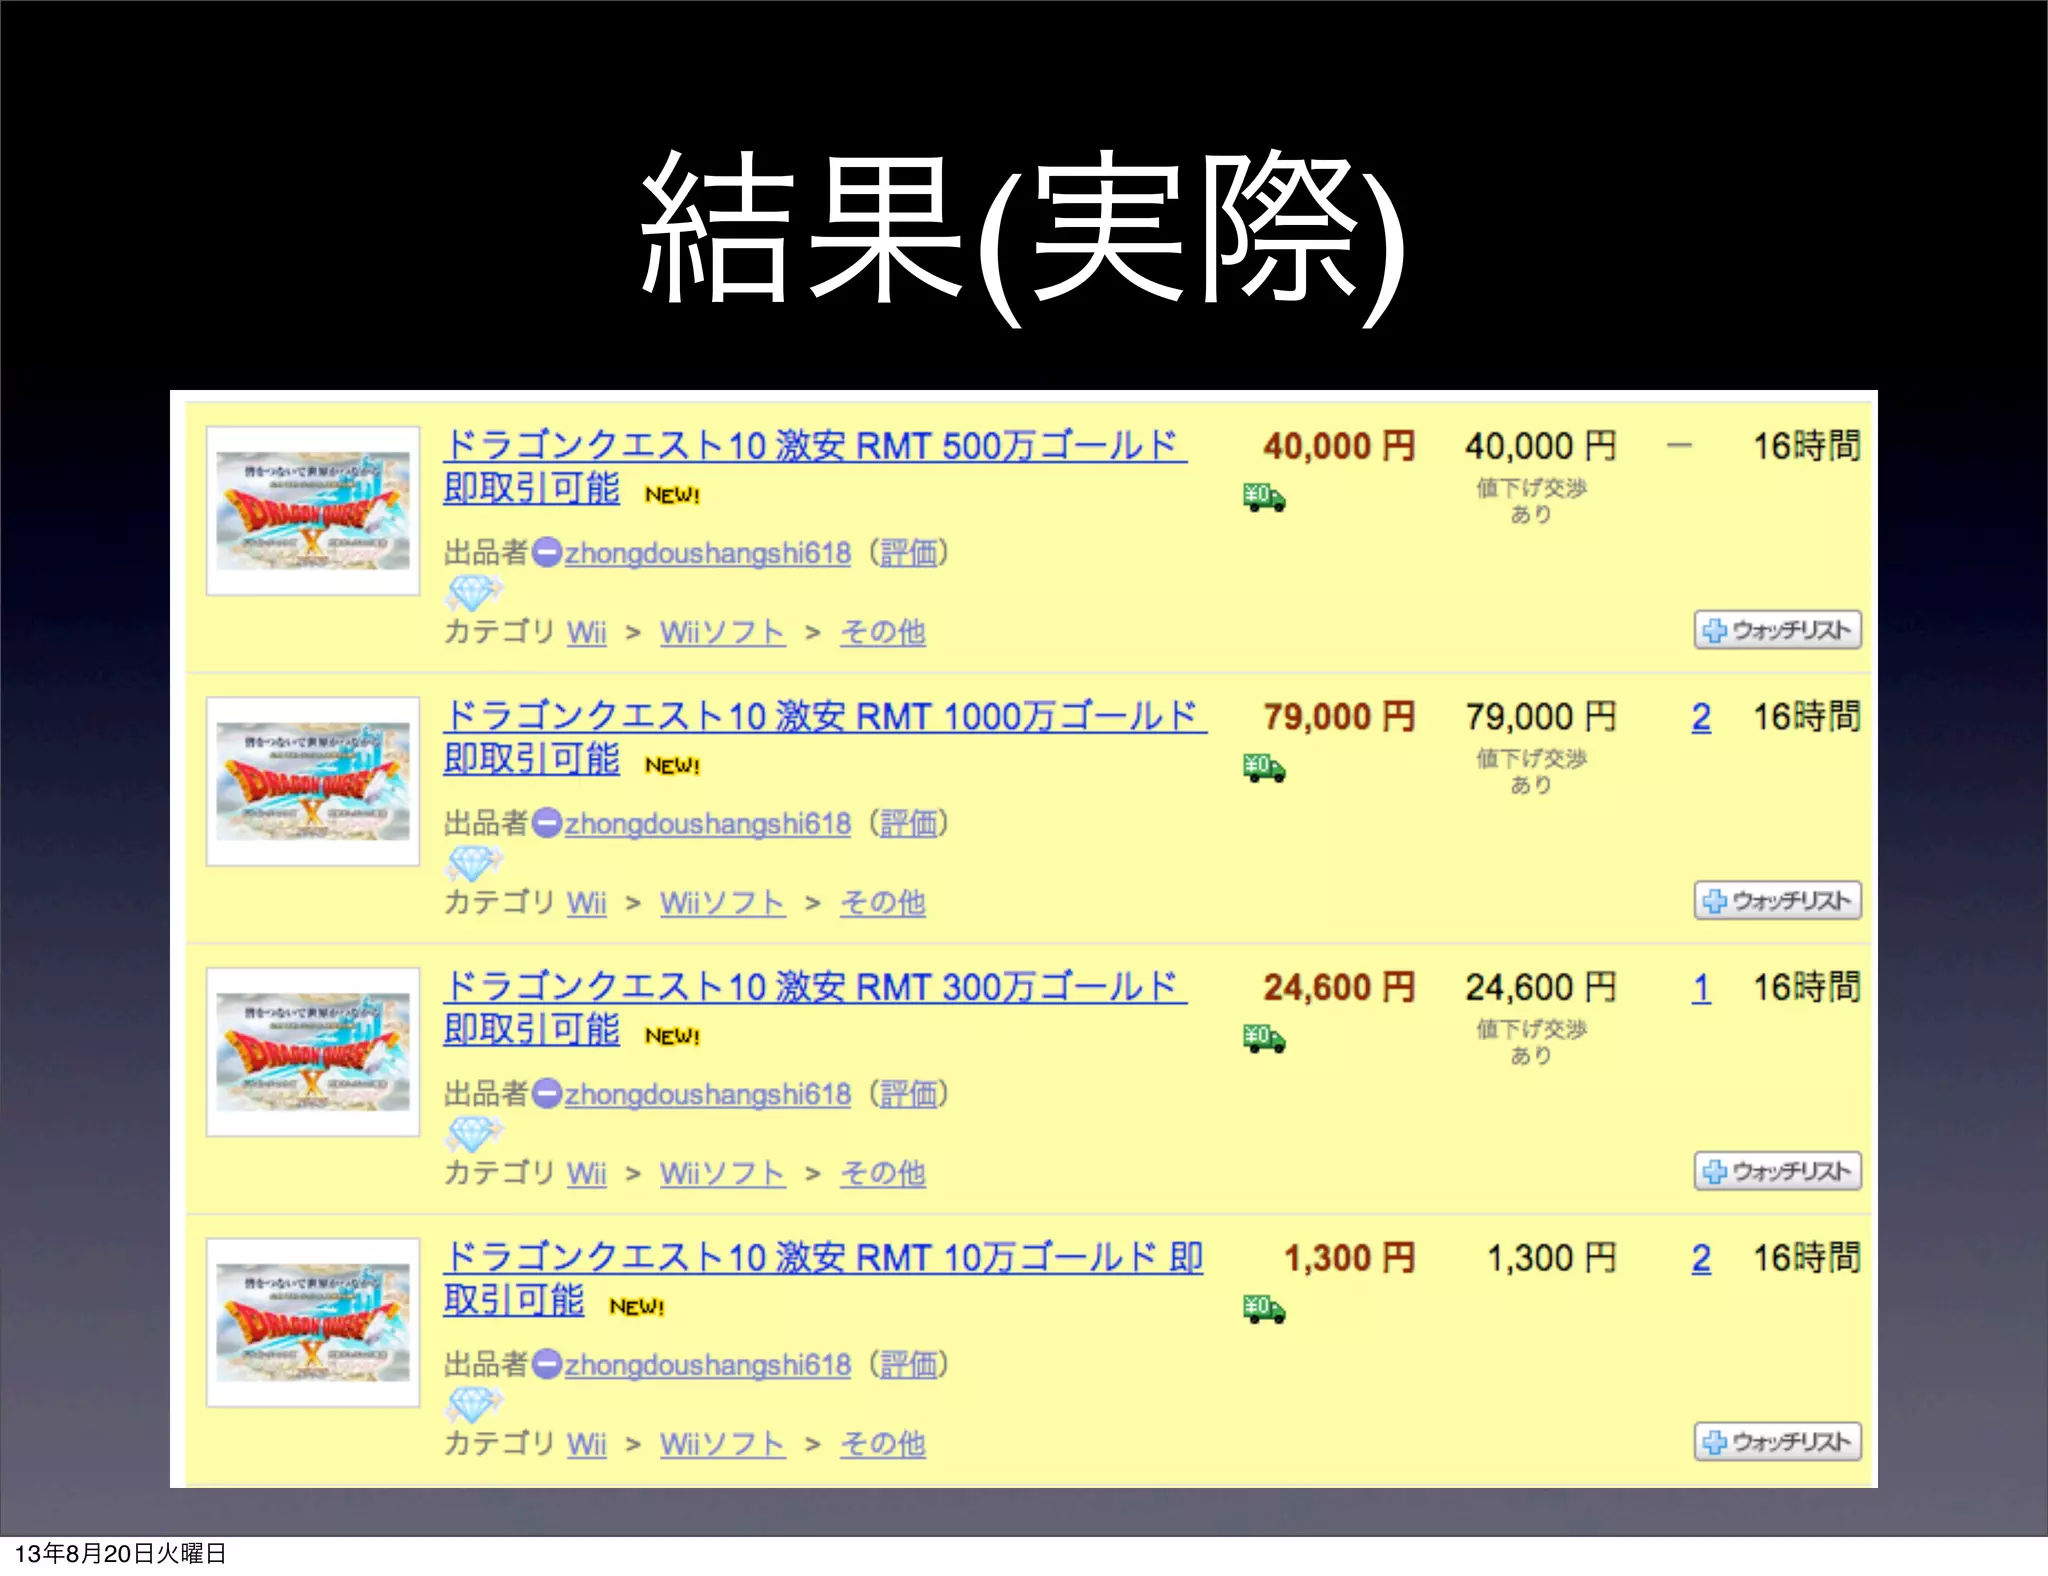Click the 1000万ゴールド listing thumbnail
The height and width of the screenshot is (1576, 2048).
[313, 781]
